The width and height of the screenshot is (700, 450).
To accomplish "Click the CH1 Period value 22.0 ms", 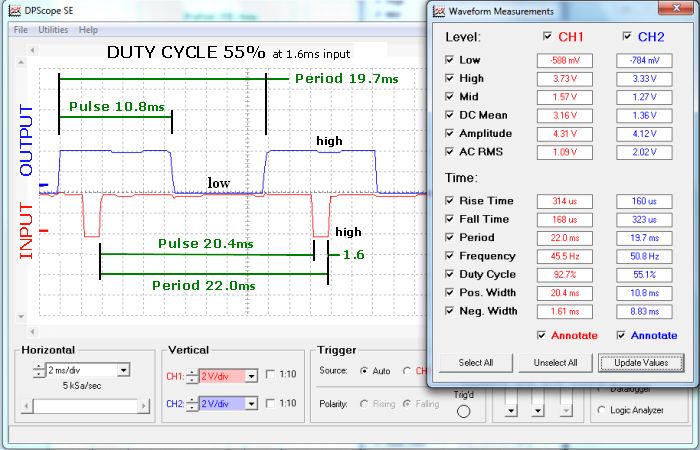I will click(565, 238).
